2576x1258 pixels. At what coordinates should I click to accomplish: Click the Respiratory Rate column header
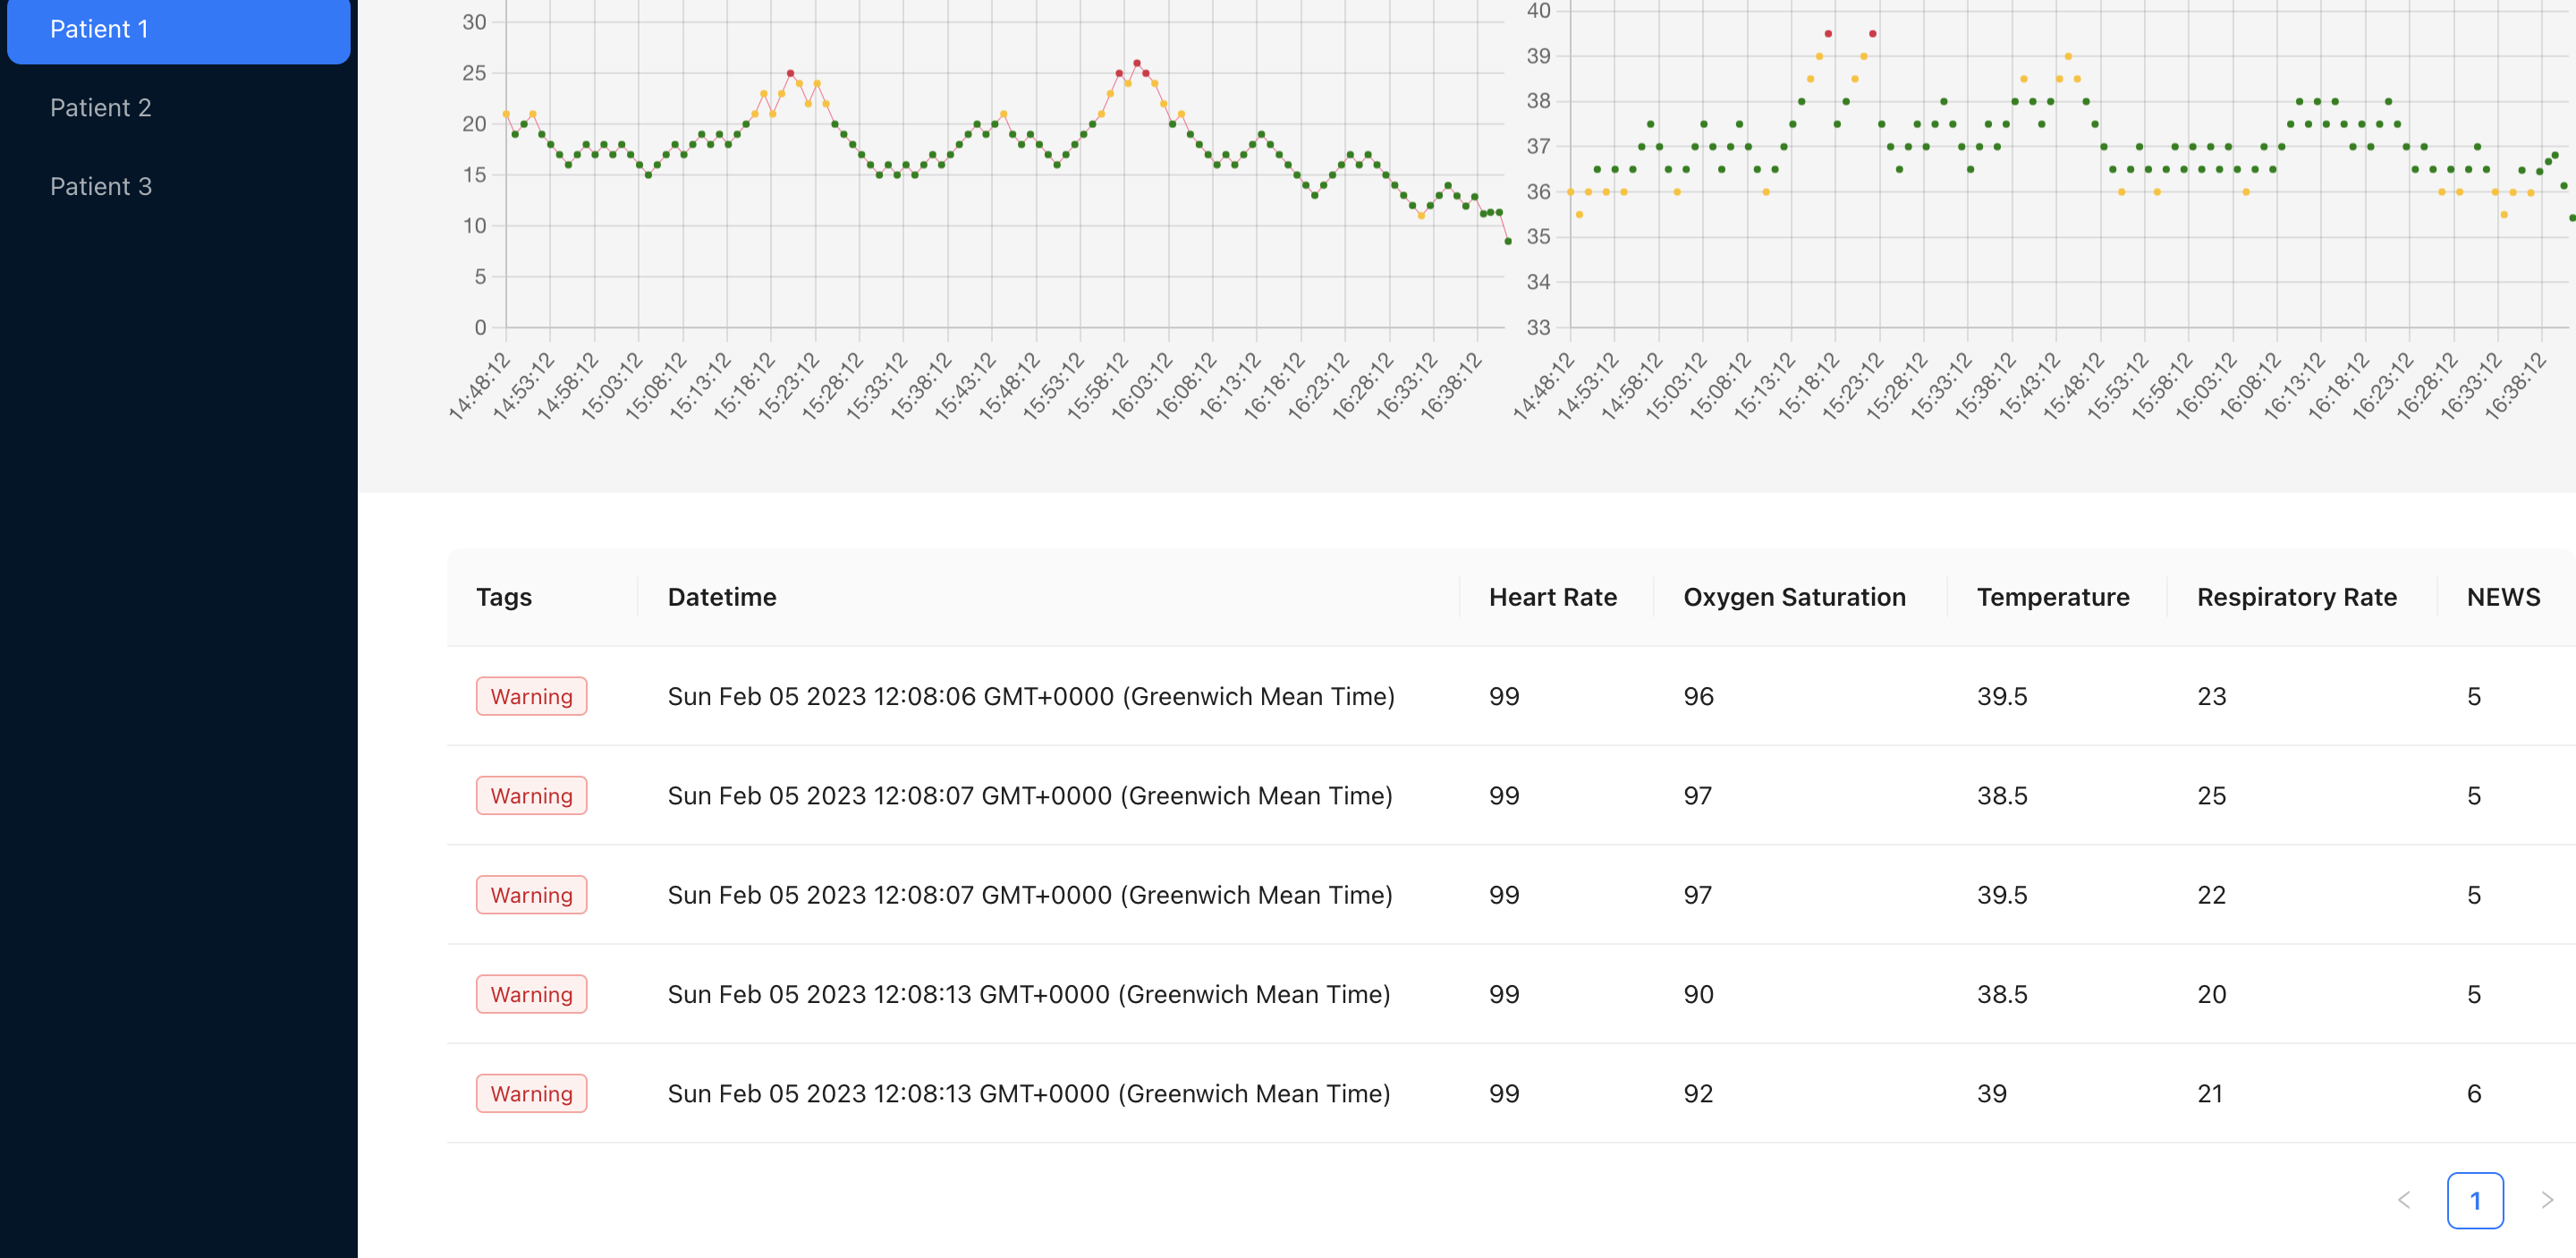2296,596
